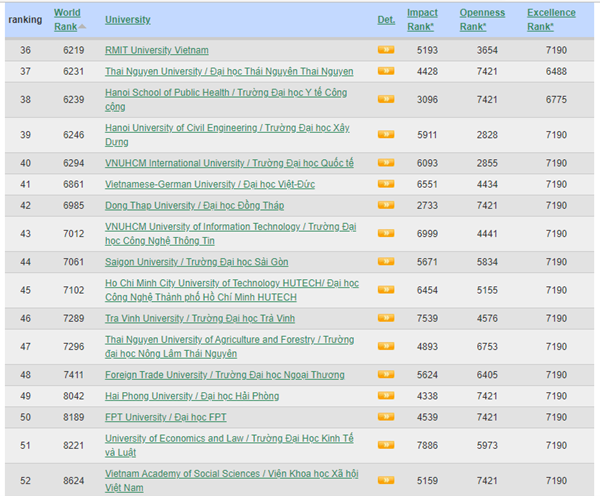Open Vietnamese-German University link
Image resolution: width=600 pixels, height=496 pixels.
(210, 184)
